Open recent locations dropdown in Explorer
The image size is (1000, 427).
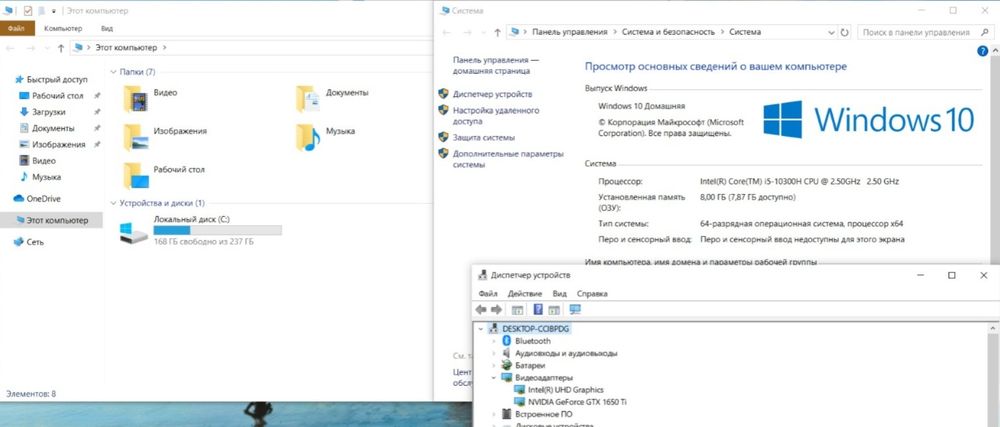pyautogui.click(x=45, y=48)
